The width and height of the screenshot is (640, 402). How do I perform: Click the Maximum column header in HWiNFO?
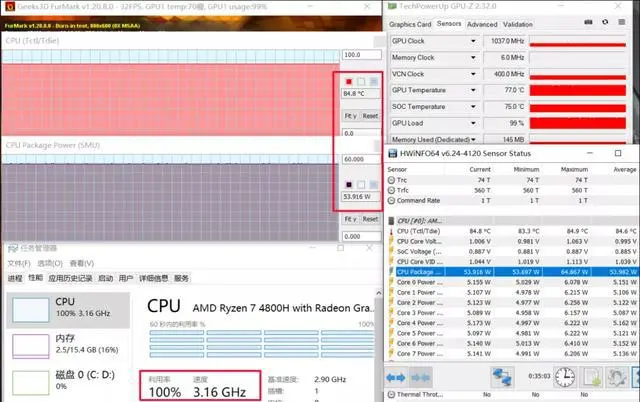coord(574,169)
